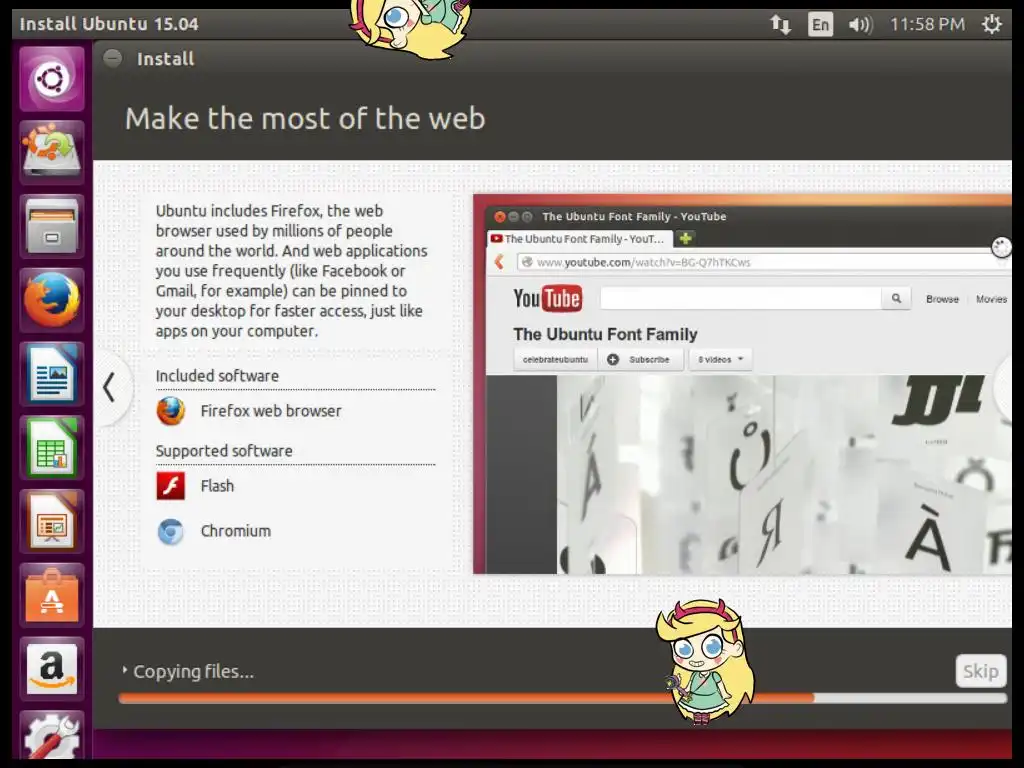Viewport: 1024px width, 768px height.
Task: Open LibreOffice Writer from launcher
Action: click(x=52, y=374)
